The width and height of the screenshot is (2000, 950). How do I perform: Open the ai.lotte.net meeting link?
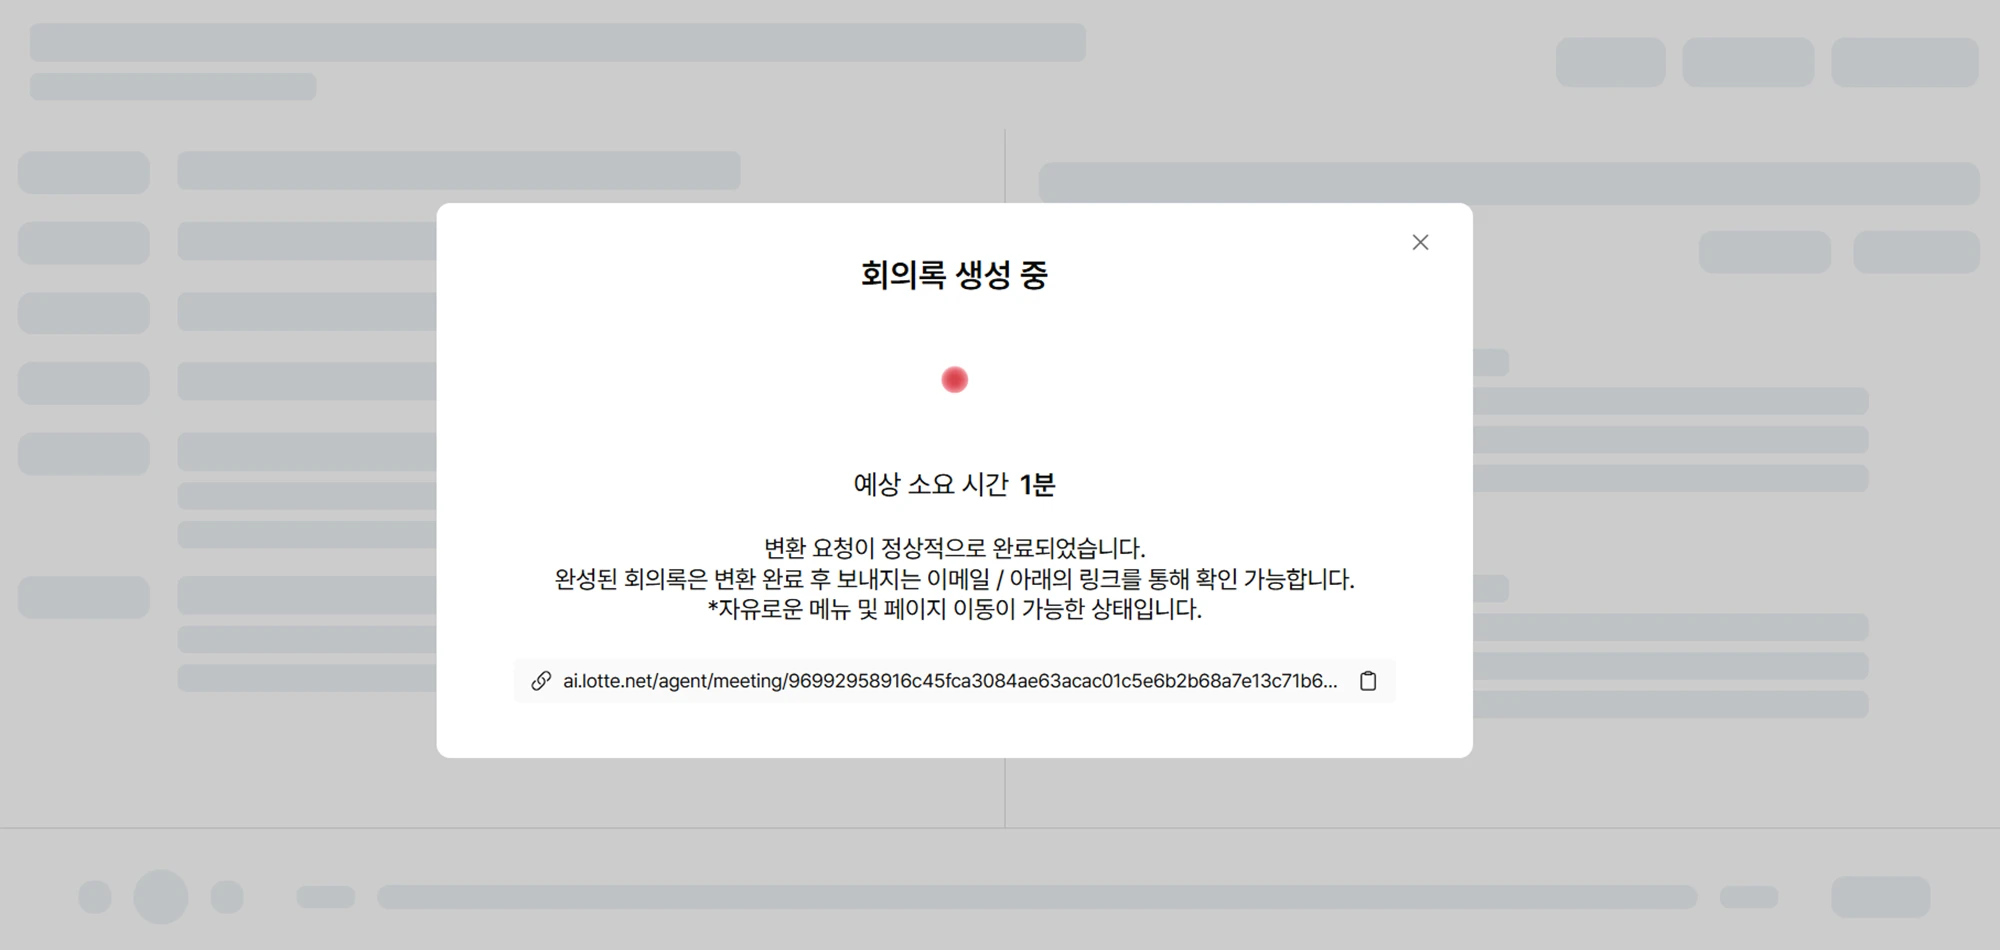(949, 681)
